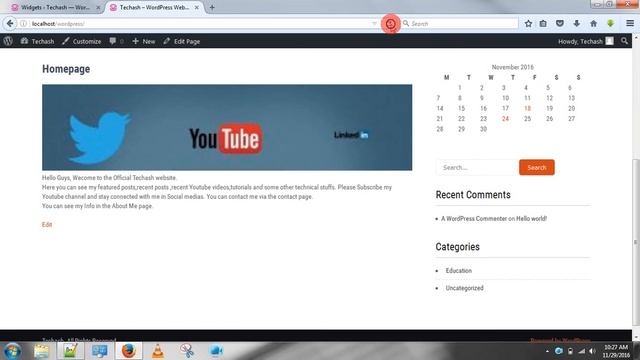
Task: Click the orange Search button
Action: pos(537,167)
